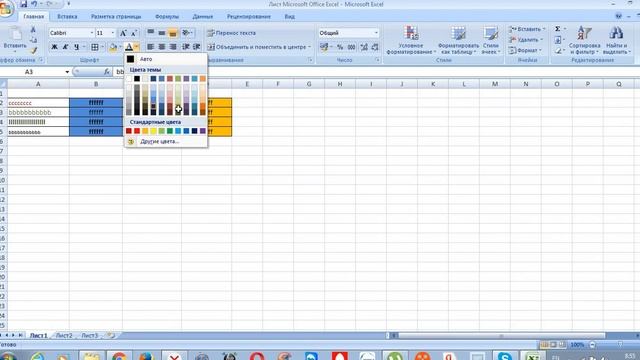The width and height of the screenshot is (640, 360).
Task: Click the Формат cells button
Action: (x=525, y=51)
